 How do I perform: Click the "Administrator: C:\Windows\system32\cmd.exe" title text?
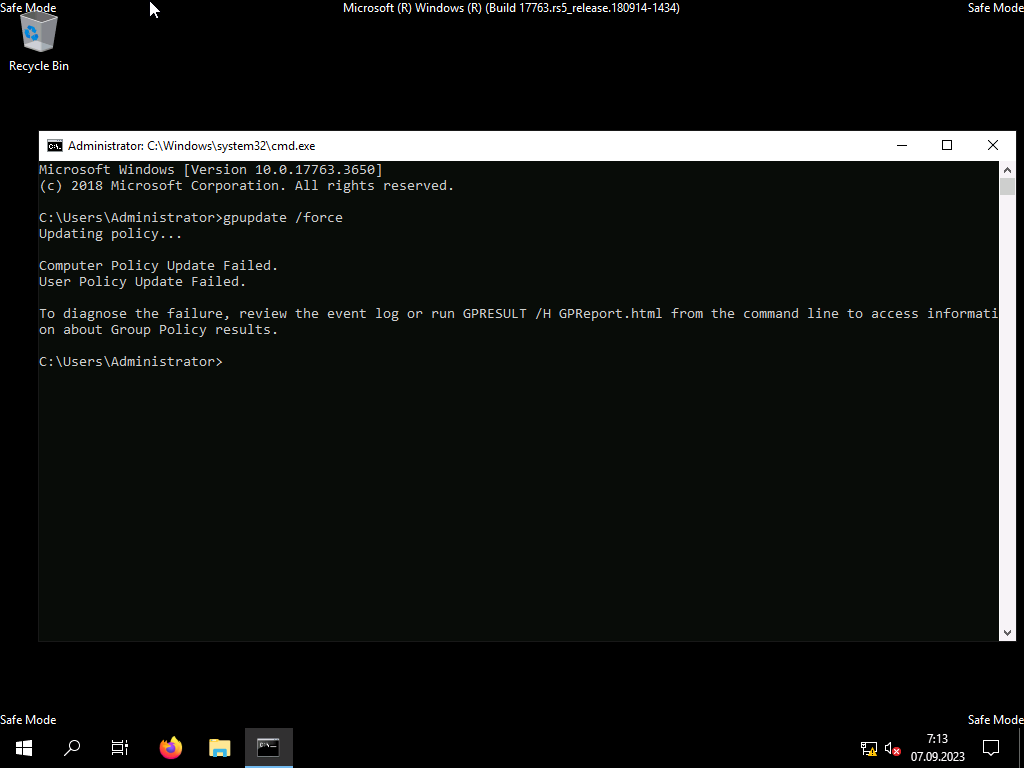pyautogui.click(x=191, y=146)
